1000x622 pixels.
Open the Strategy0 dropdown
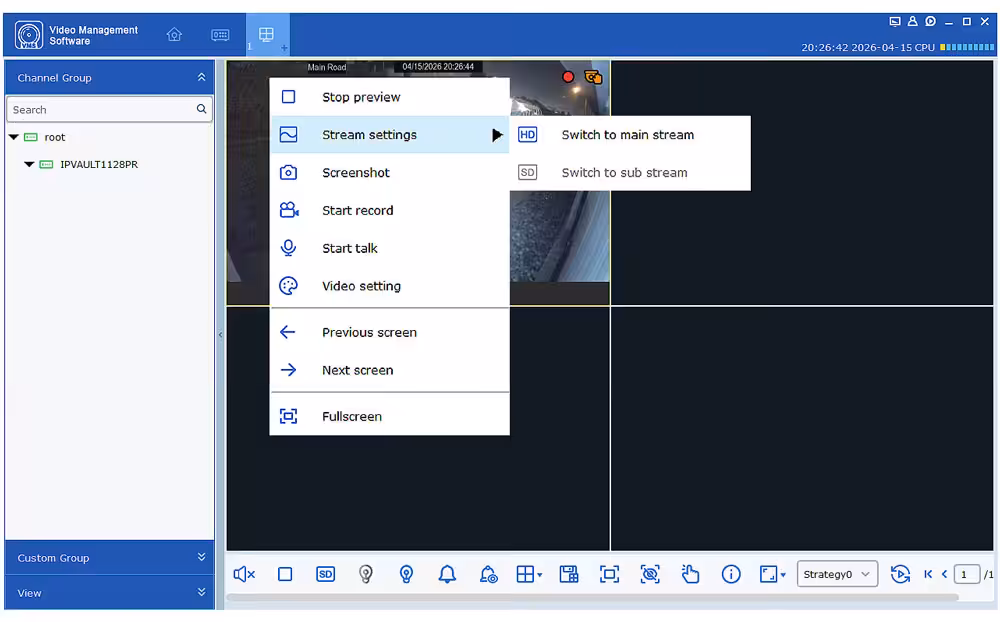coord(837,574)
